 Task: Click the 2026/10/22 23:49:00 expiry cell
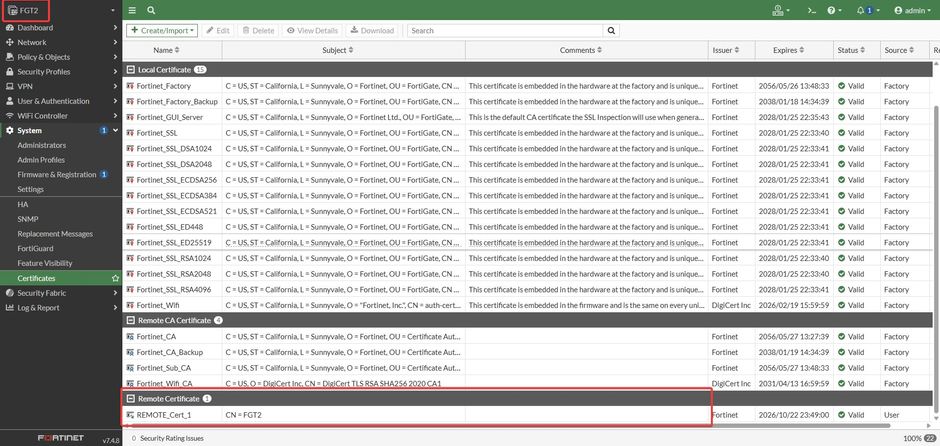pos(794,415)
